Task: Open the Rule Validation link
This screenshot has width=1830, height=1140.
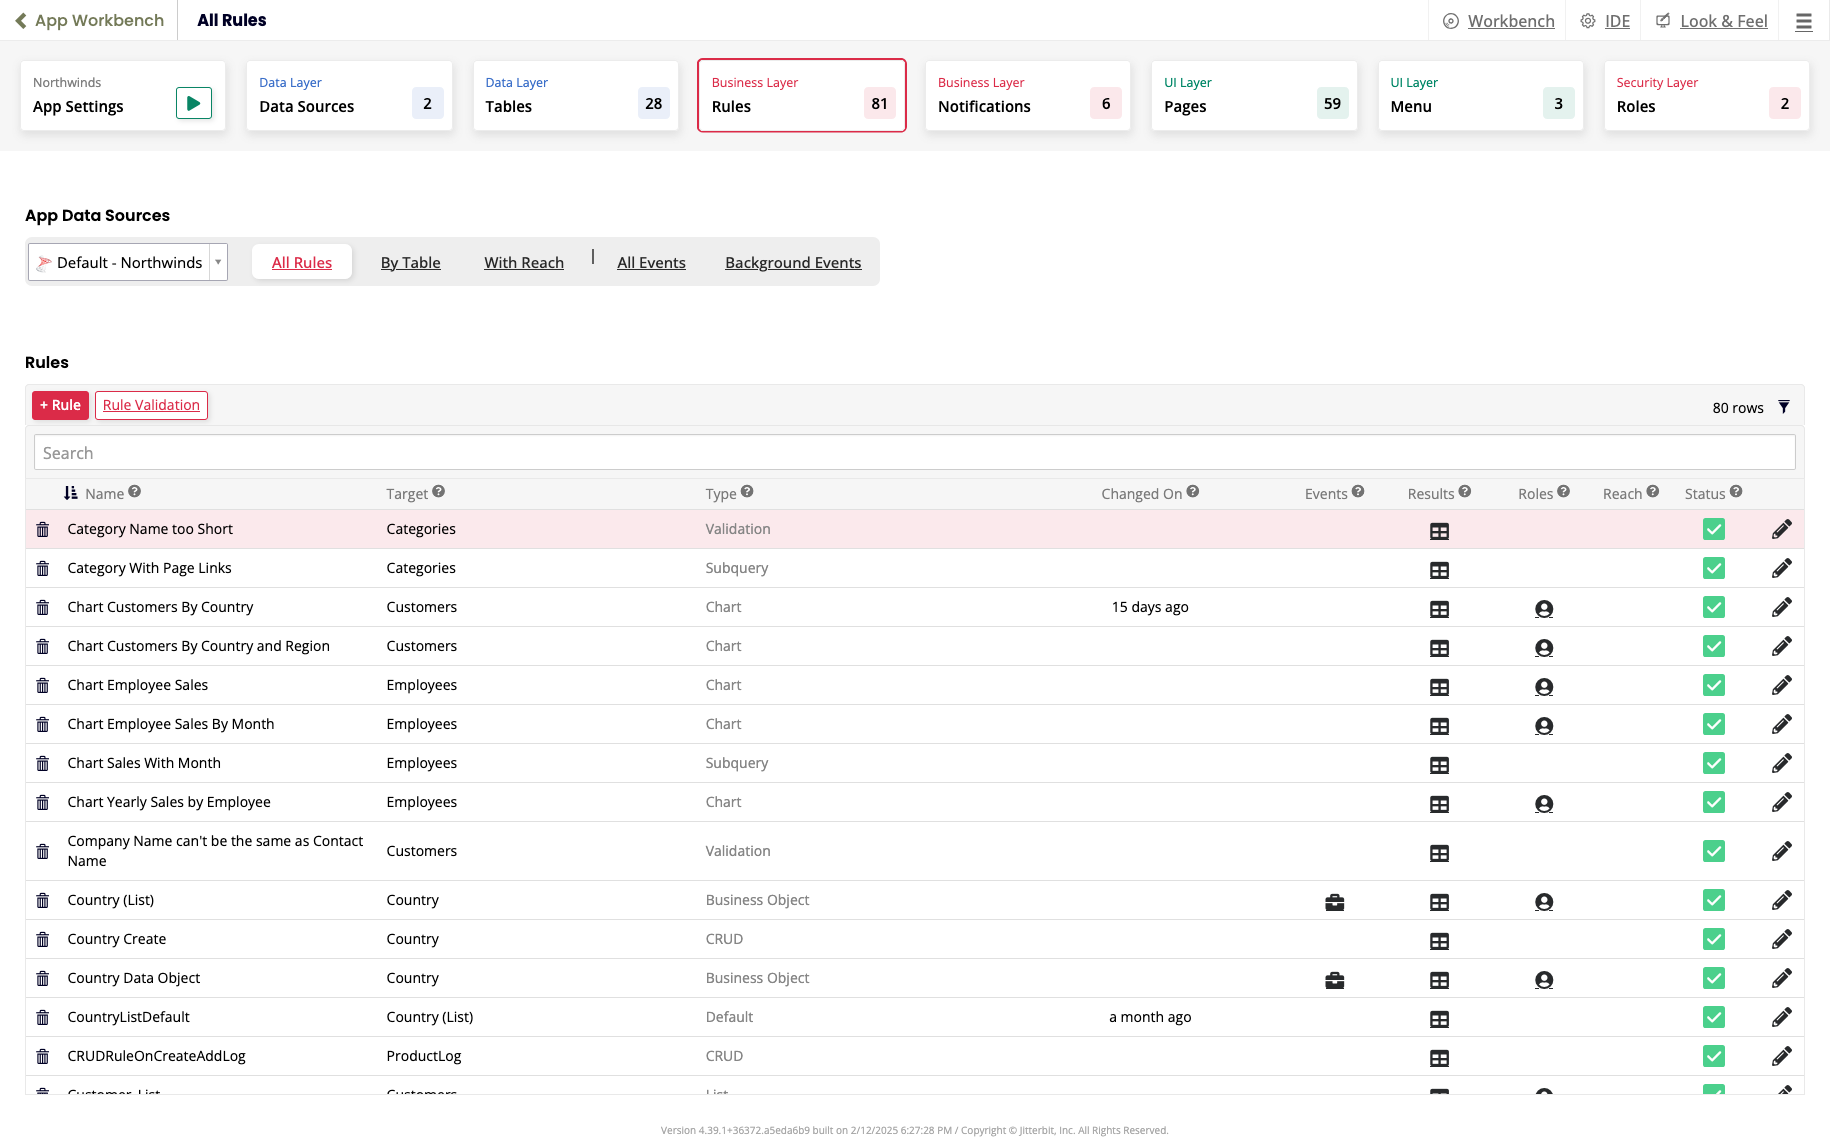Action: (151, 405)
